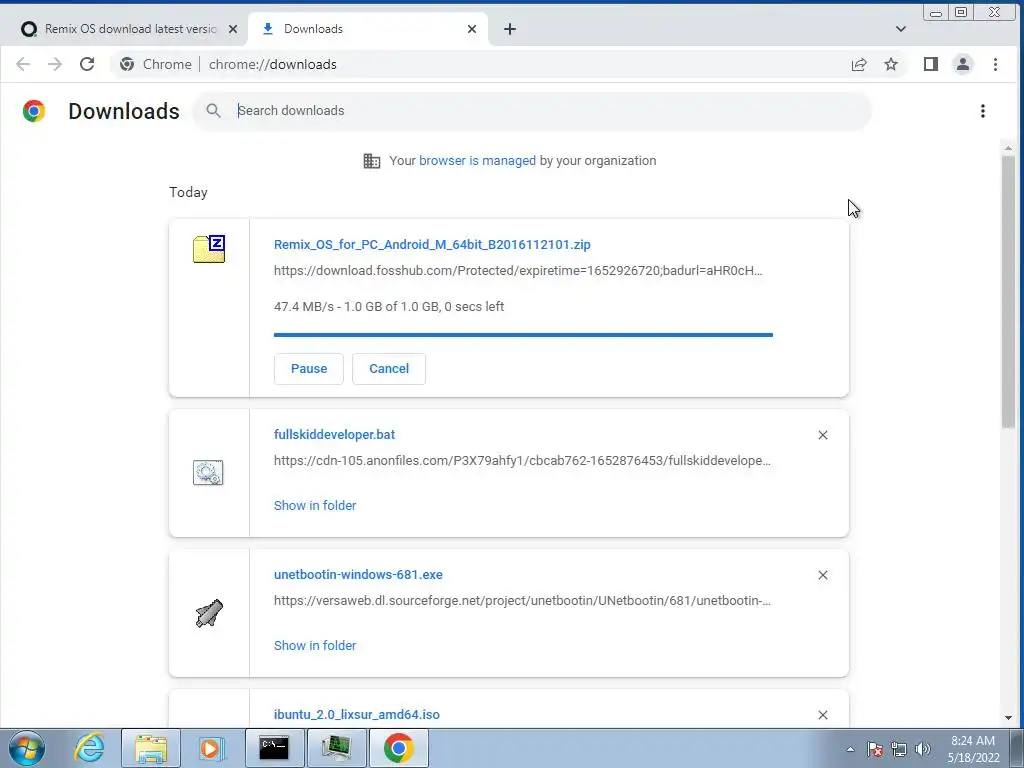Viewport: 1024px width, 768px height.
Task: Click the anonfiles source URL
Action: (522, 460)
